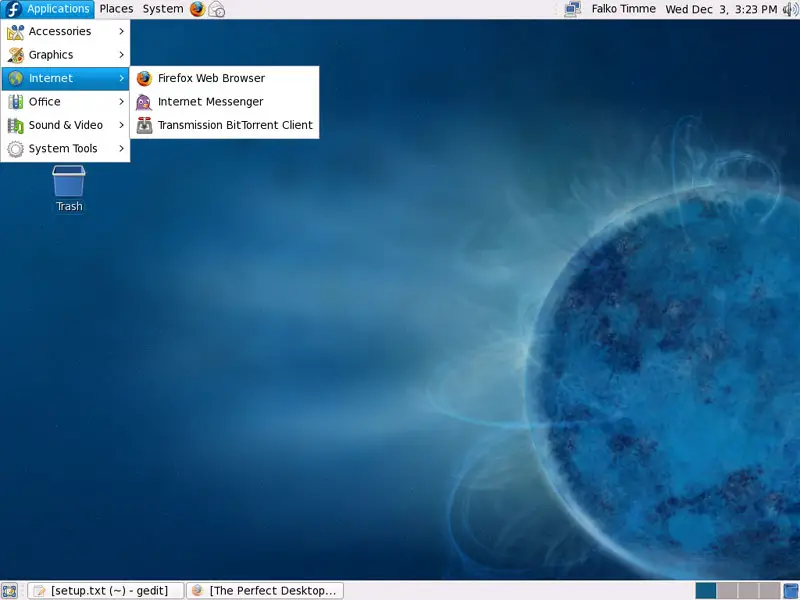Screen dimensions: 800x600
Task: Launch Firefox Web Browser
Action: [224, 79]
